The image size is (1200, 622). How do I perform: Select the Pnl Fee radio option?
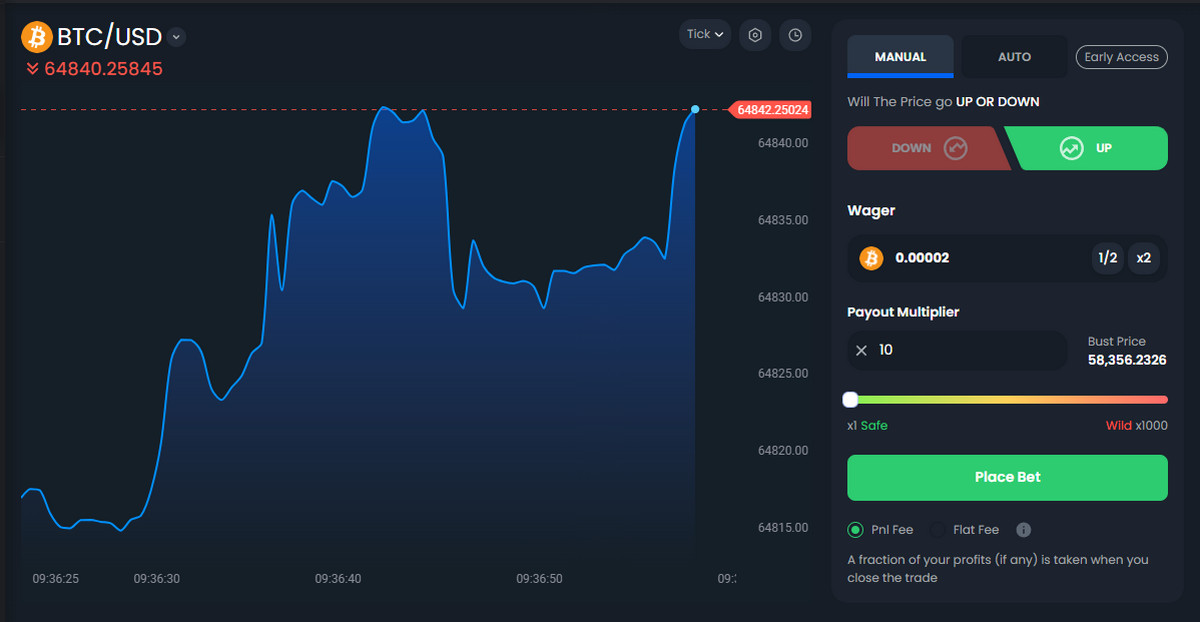point(855,530)
